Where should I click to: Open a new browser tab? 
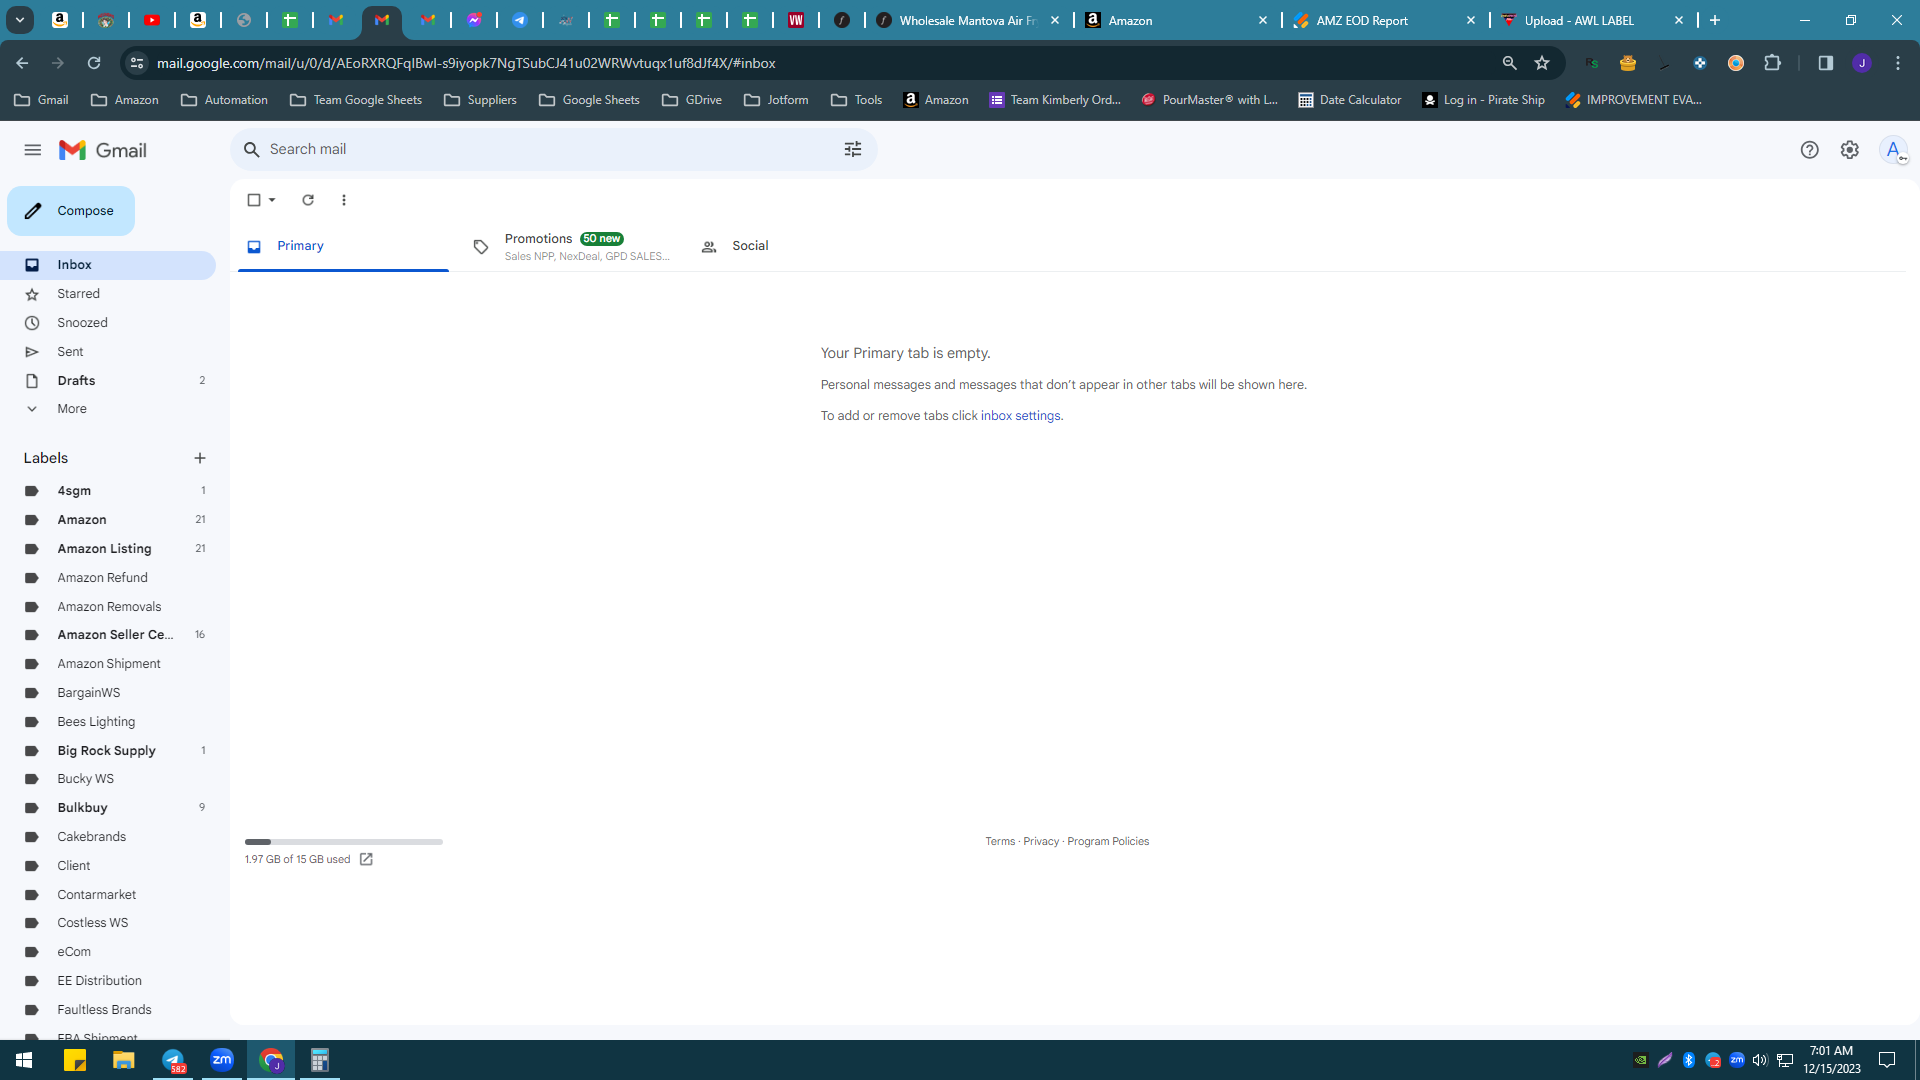pyautogui.click(x=1715, y=20)
